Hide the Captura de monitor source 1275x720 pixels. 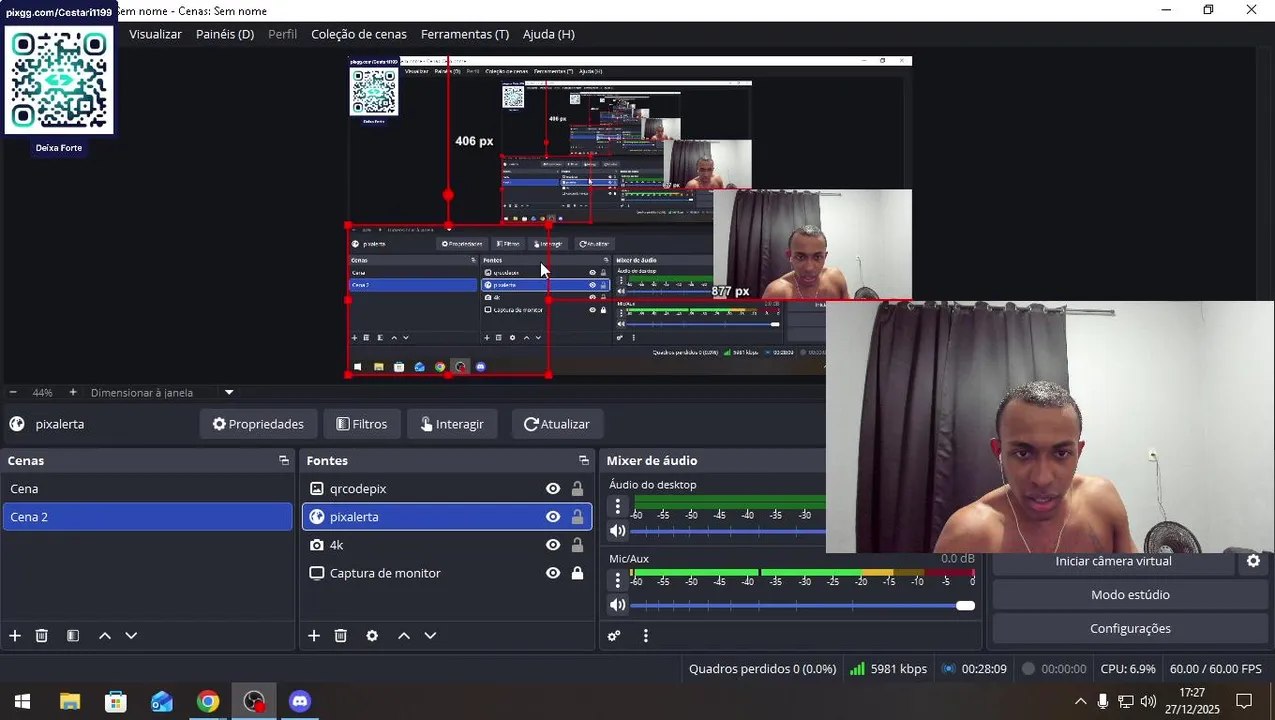coord(553,573)
